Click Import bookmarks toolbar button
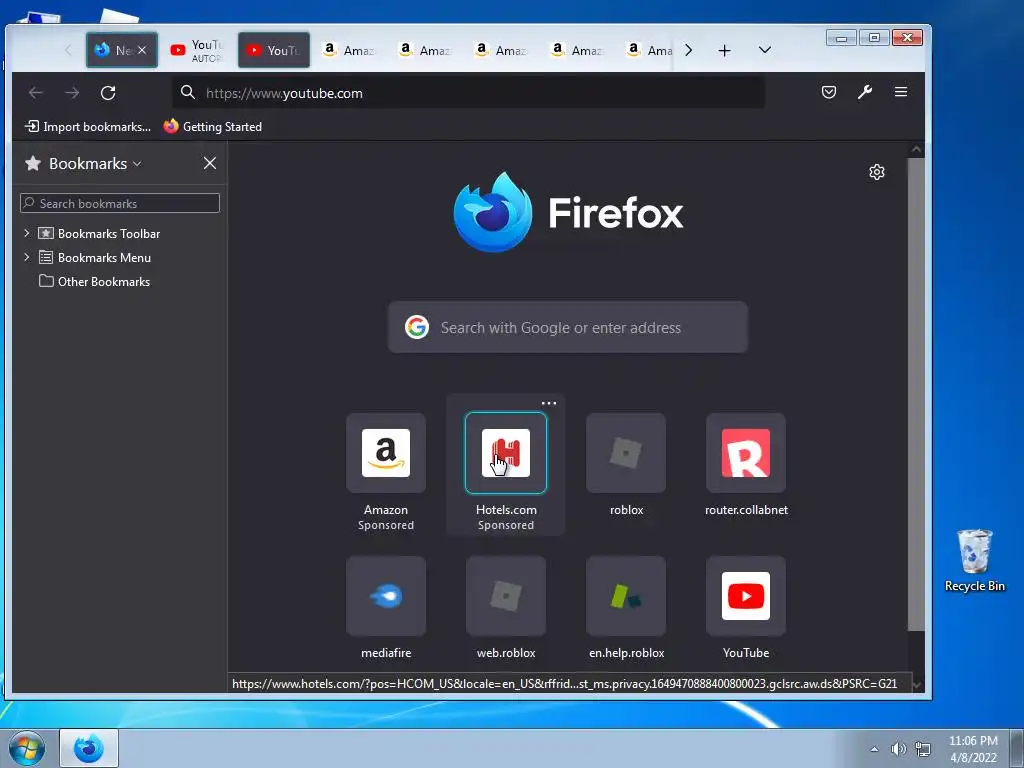 [x=88, y=127]
